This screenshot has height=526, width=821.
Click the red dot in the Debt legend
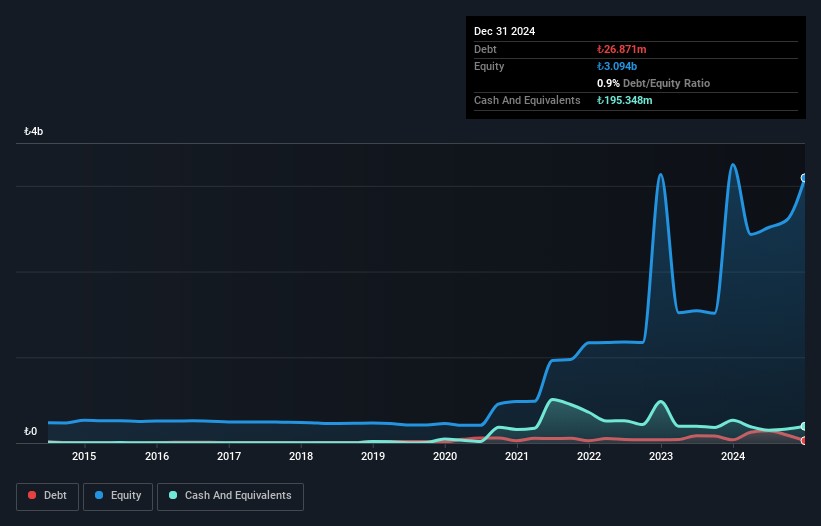pos(33,496)
